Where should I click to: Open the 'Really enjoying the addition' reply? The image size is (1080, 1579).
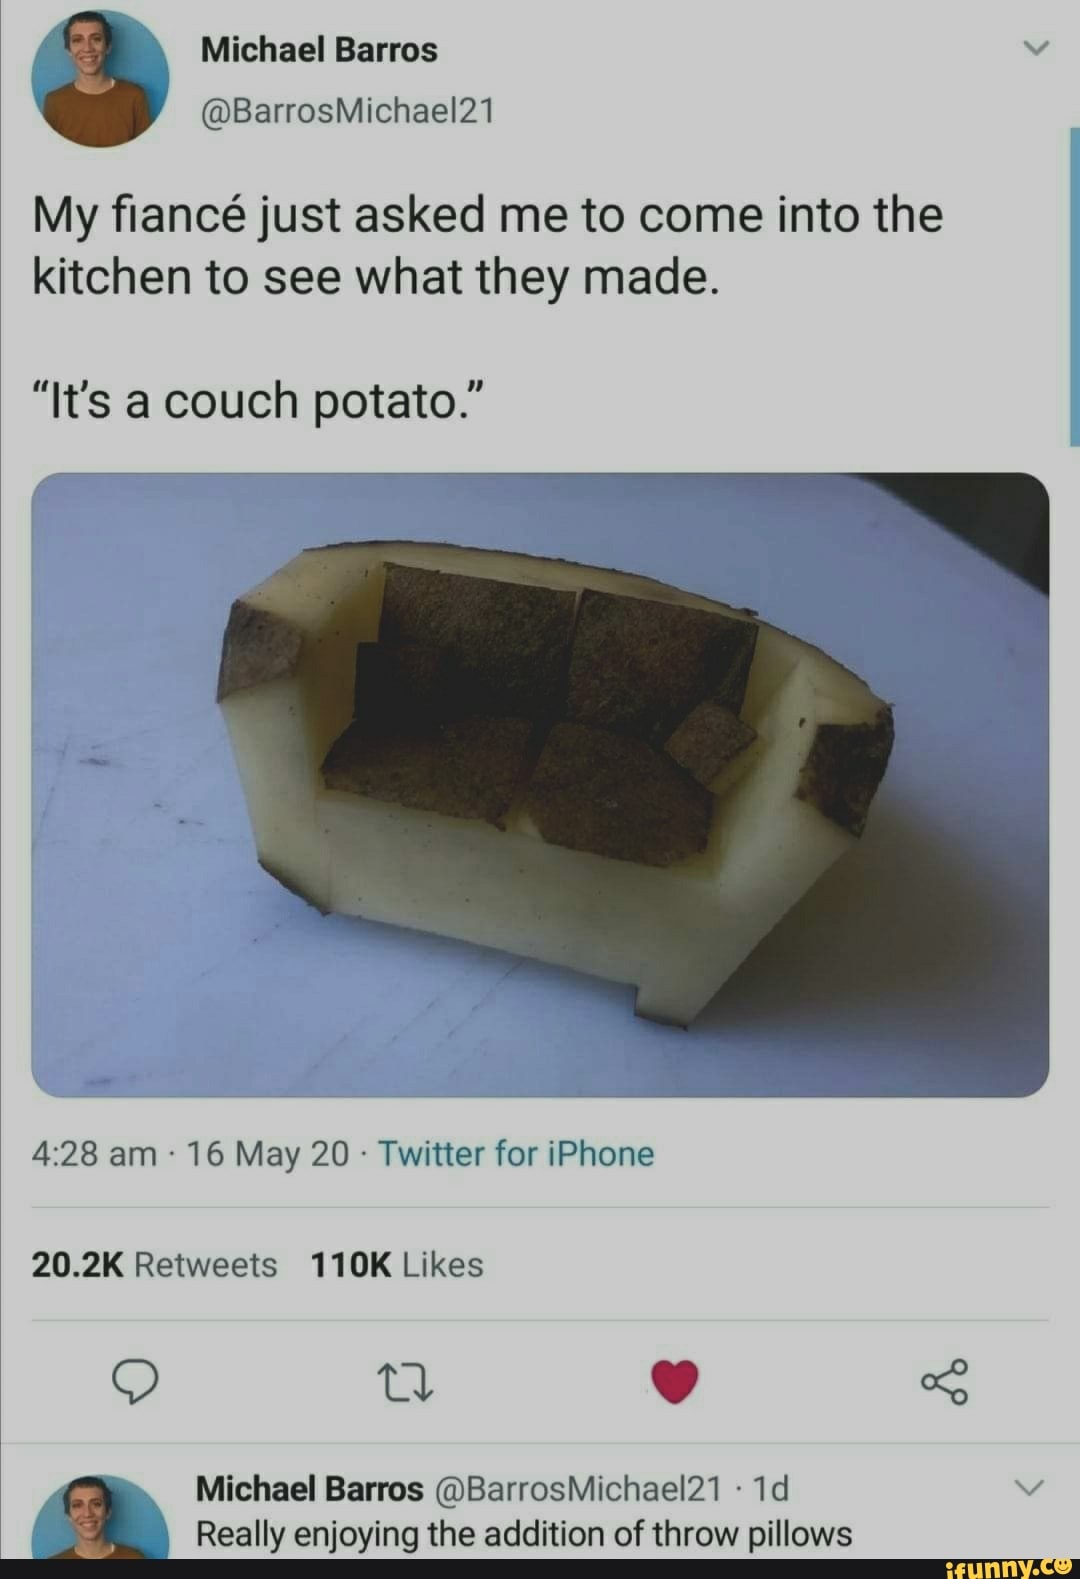[x=524, y=1534]
